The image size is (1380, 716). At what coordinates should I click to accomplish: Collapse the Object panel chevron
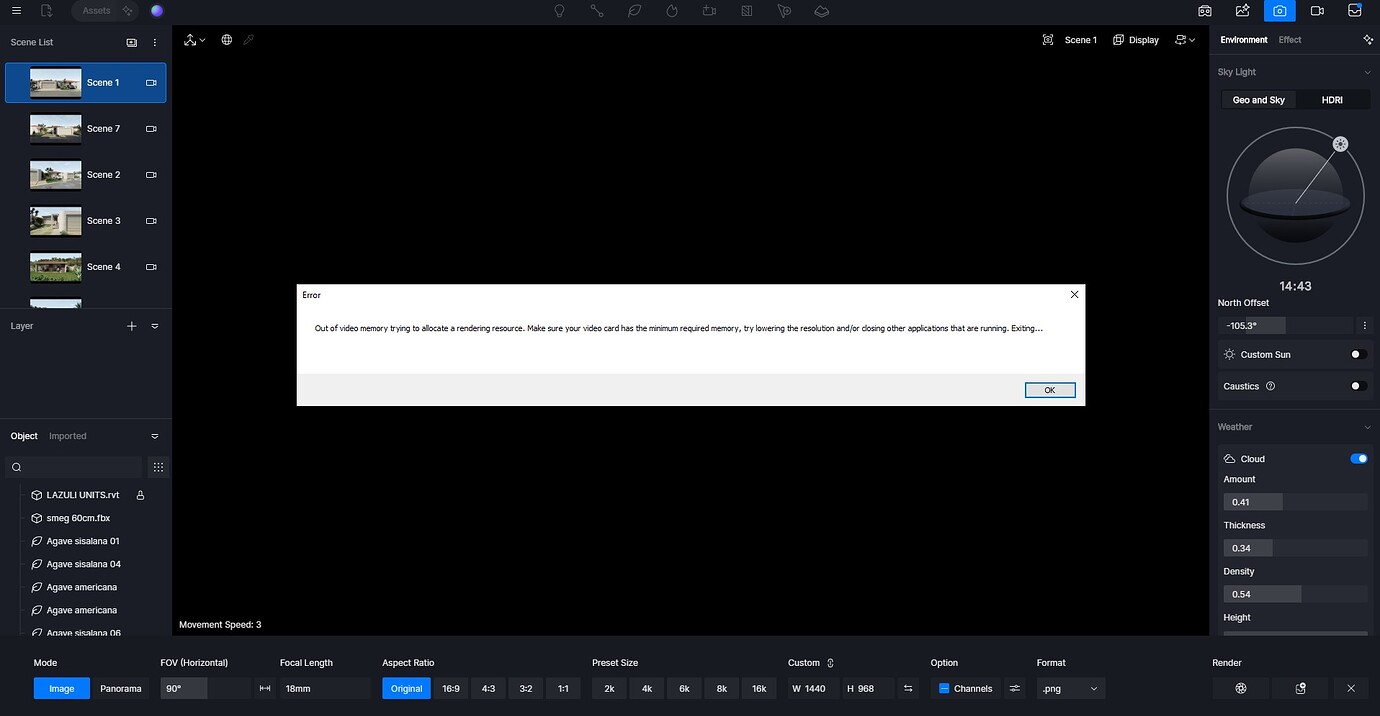point(155,436)
